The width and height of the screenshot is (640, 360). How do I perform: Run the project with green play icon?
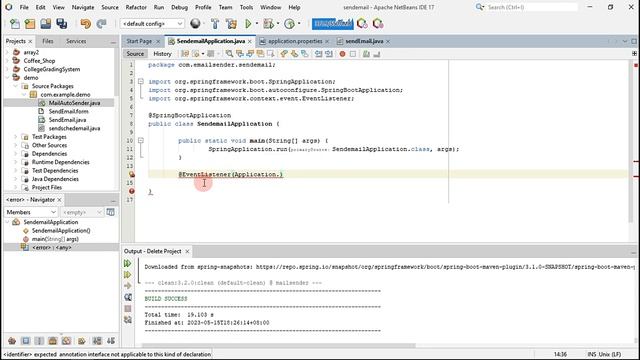pyautogui.click(x=248, y=24)
